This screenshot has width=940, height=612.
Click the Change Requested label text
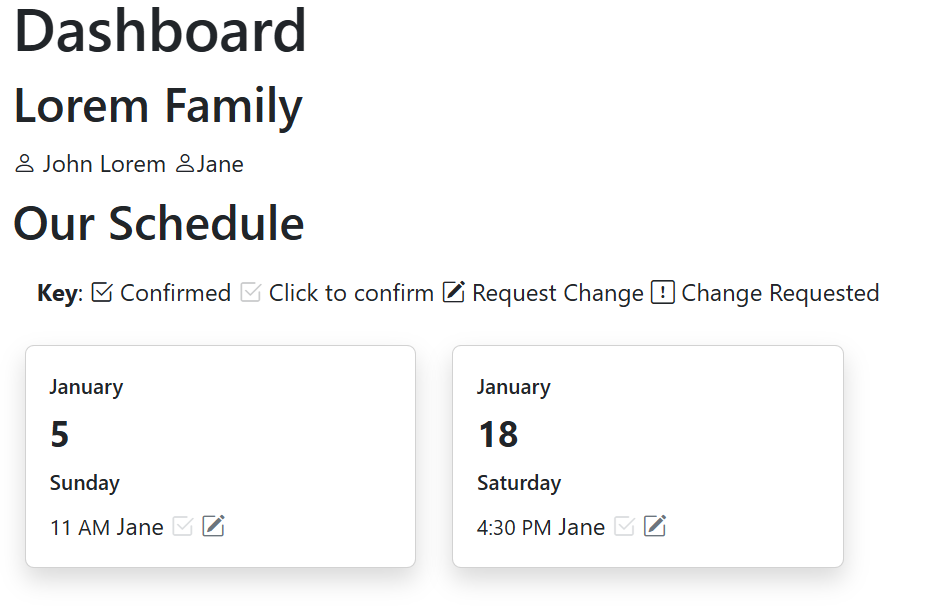tap(780, 293)
